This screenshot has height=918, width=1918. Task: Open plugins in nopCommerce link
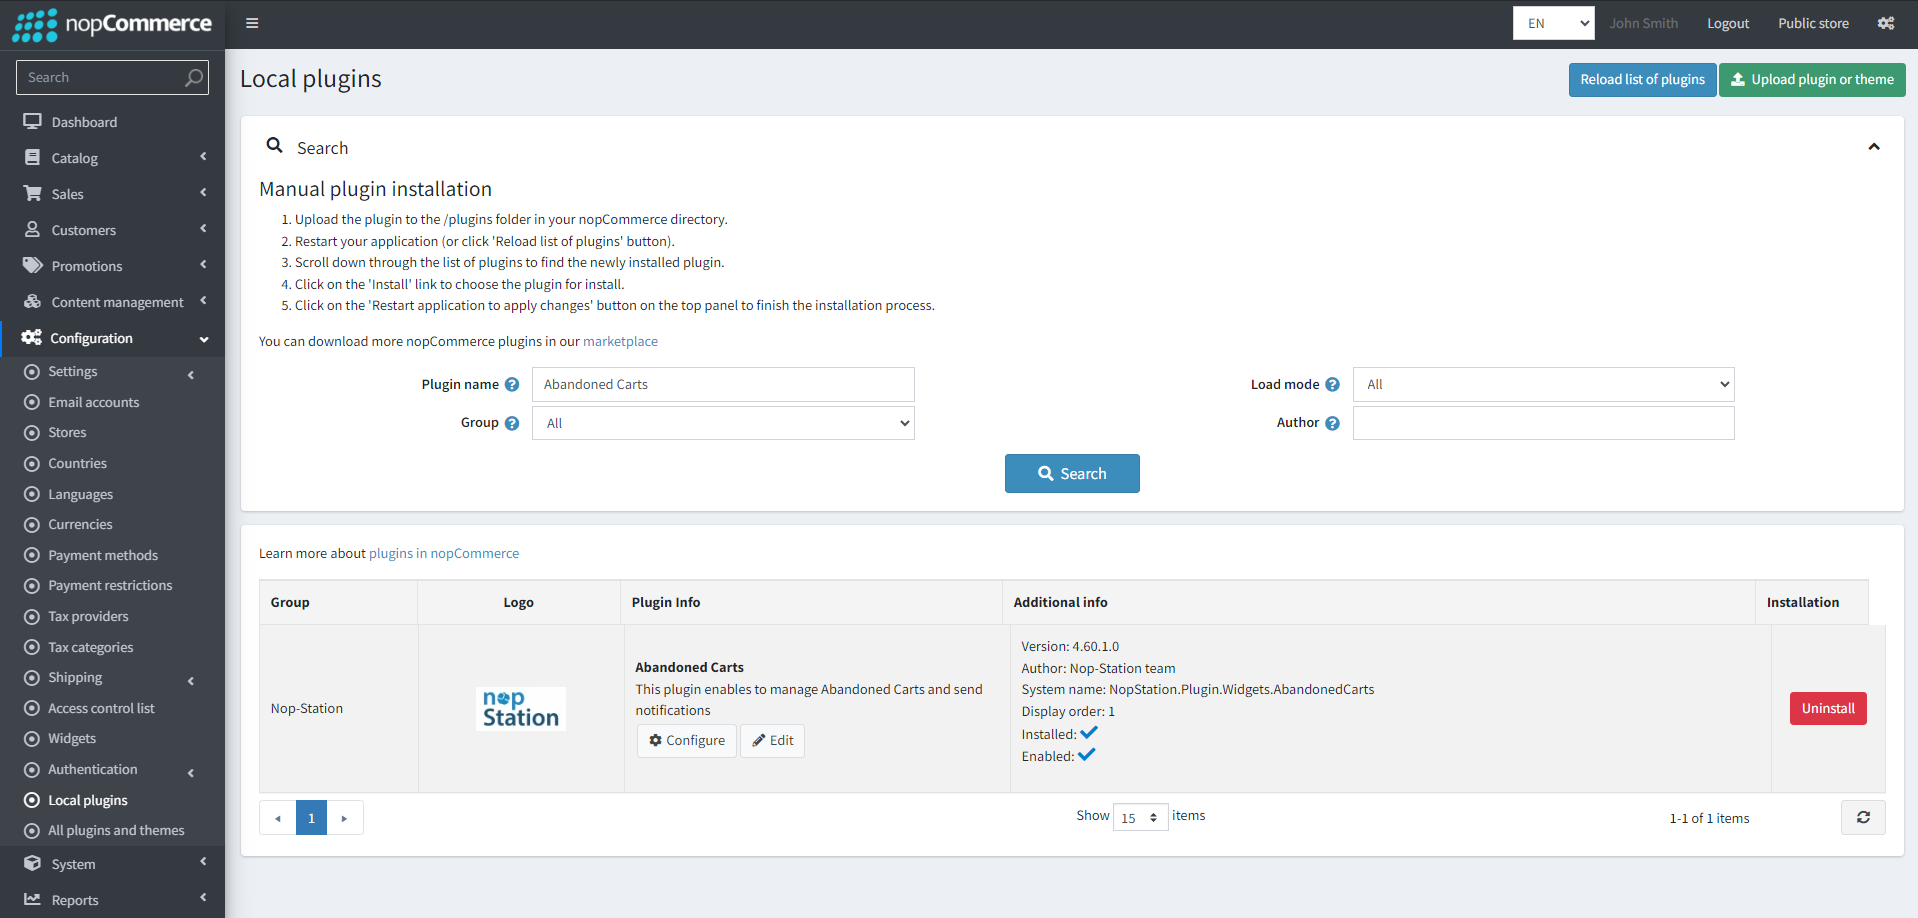(x=444, y=554)
